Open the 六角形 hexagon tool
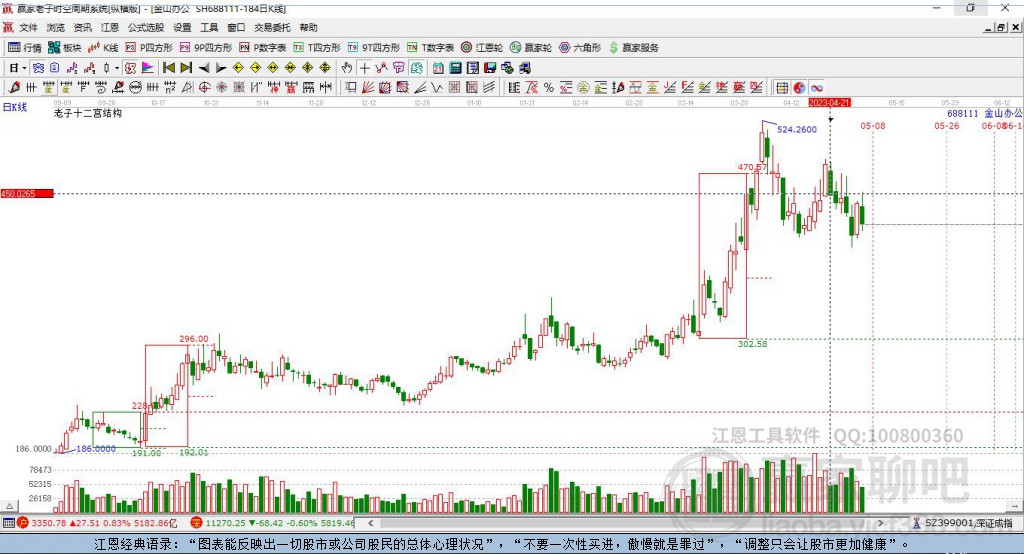 point(580,48)
